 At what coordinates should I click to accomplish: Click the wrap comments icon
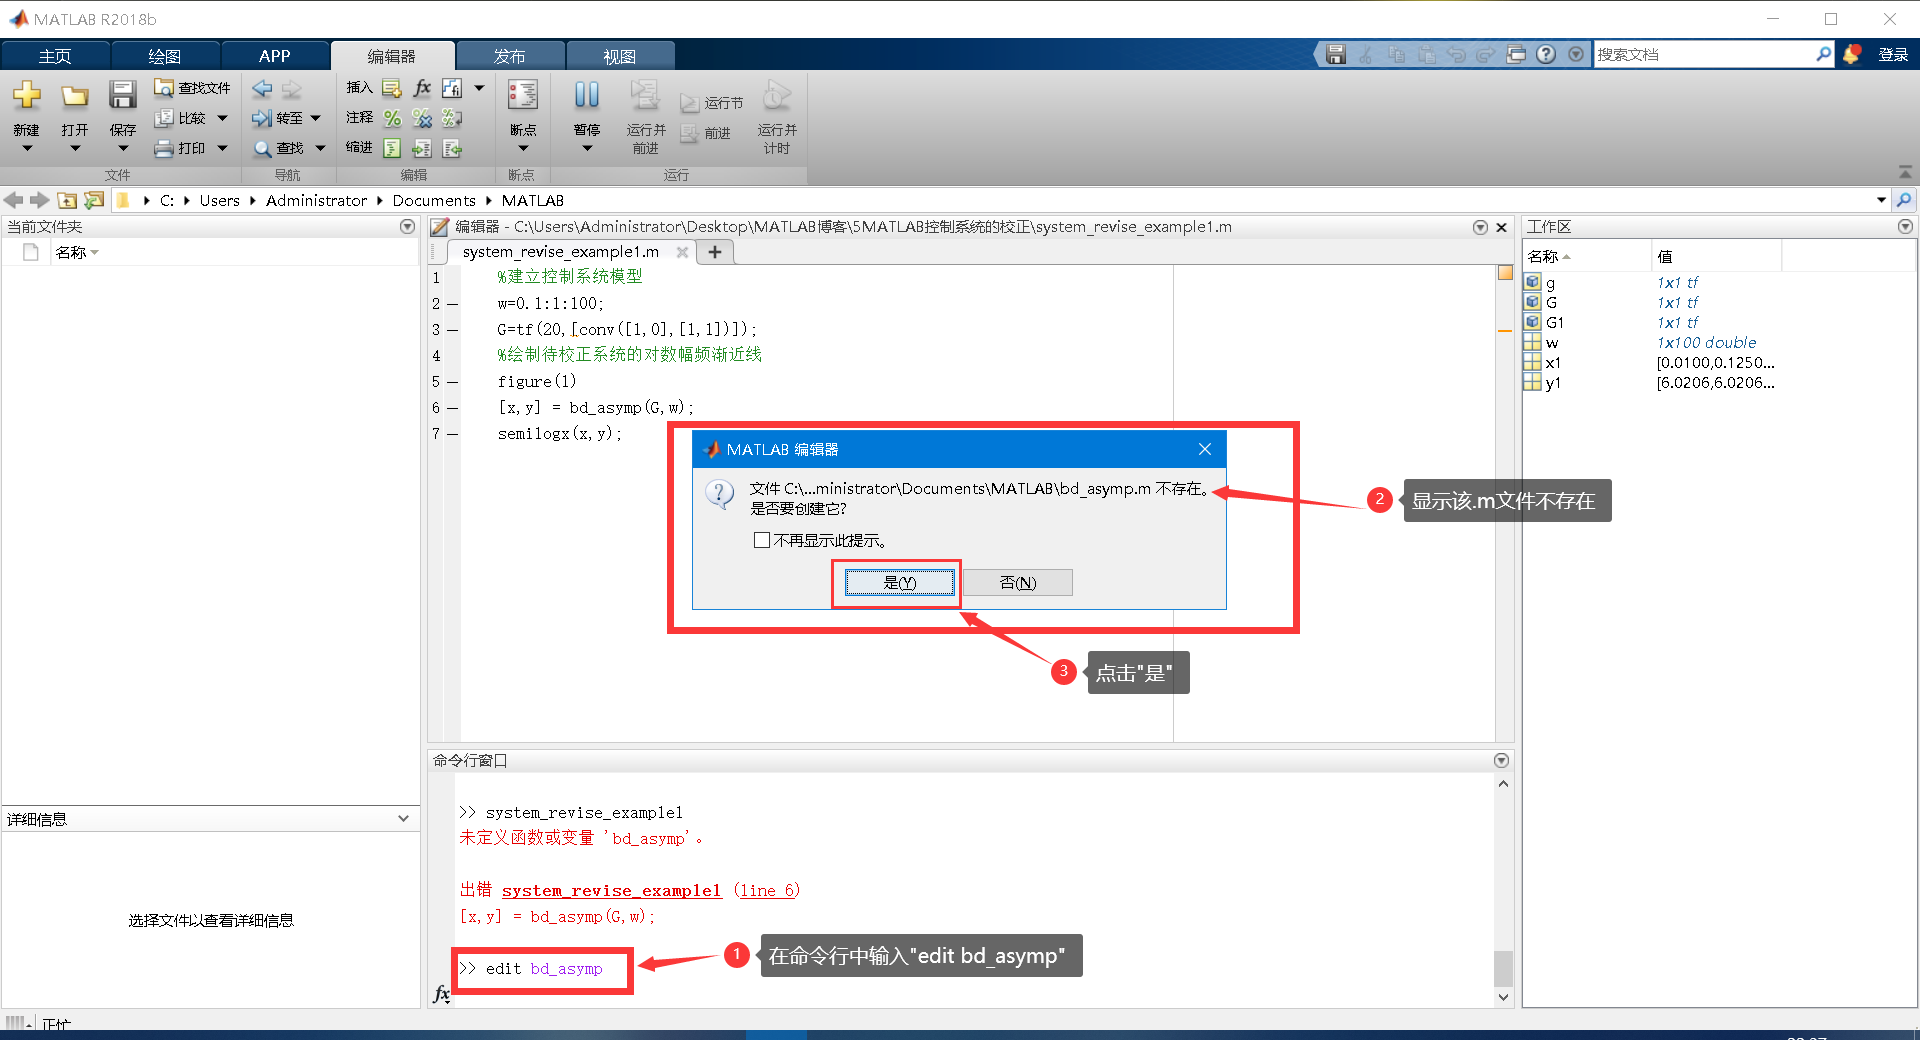pyautogui.click(x=452, y=118)
